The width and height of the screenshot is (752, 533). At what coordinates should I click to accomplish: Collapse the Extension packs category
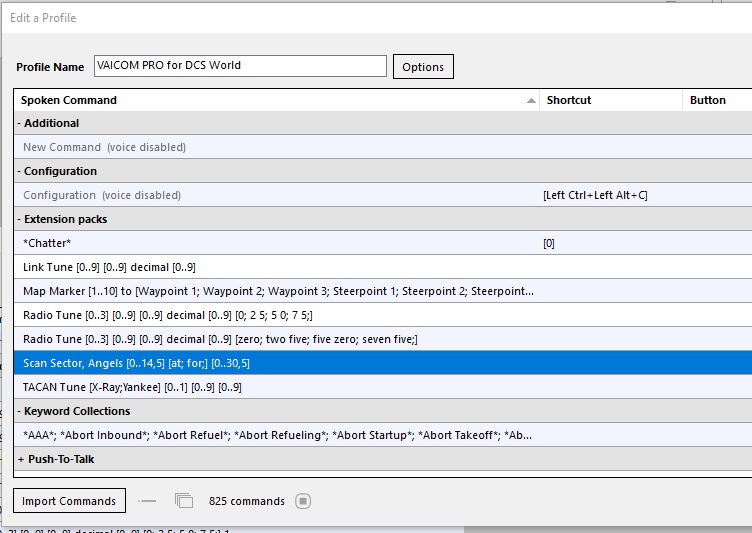[20, 219]
